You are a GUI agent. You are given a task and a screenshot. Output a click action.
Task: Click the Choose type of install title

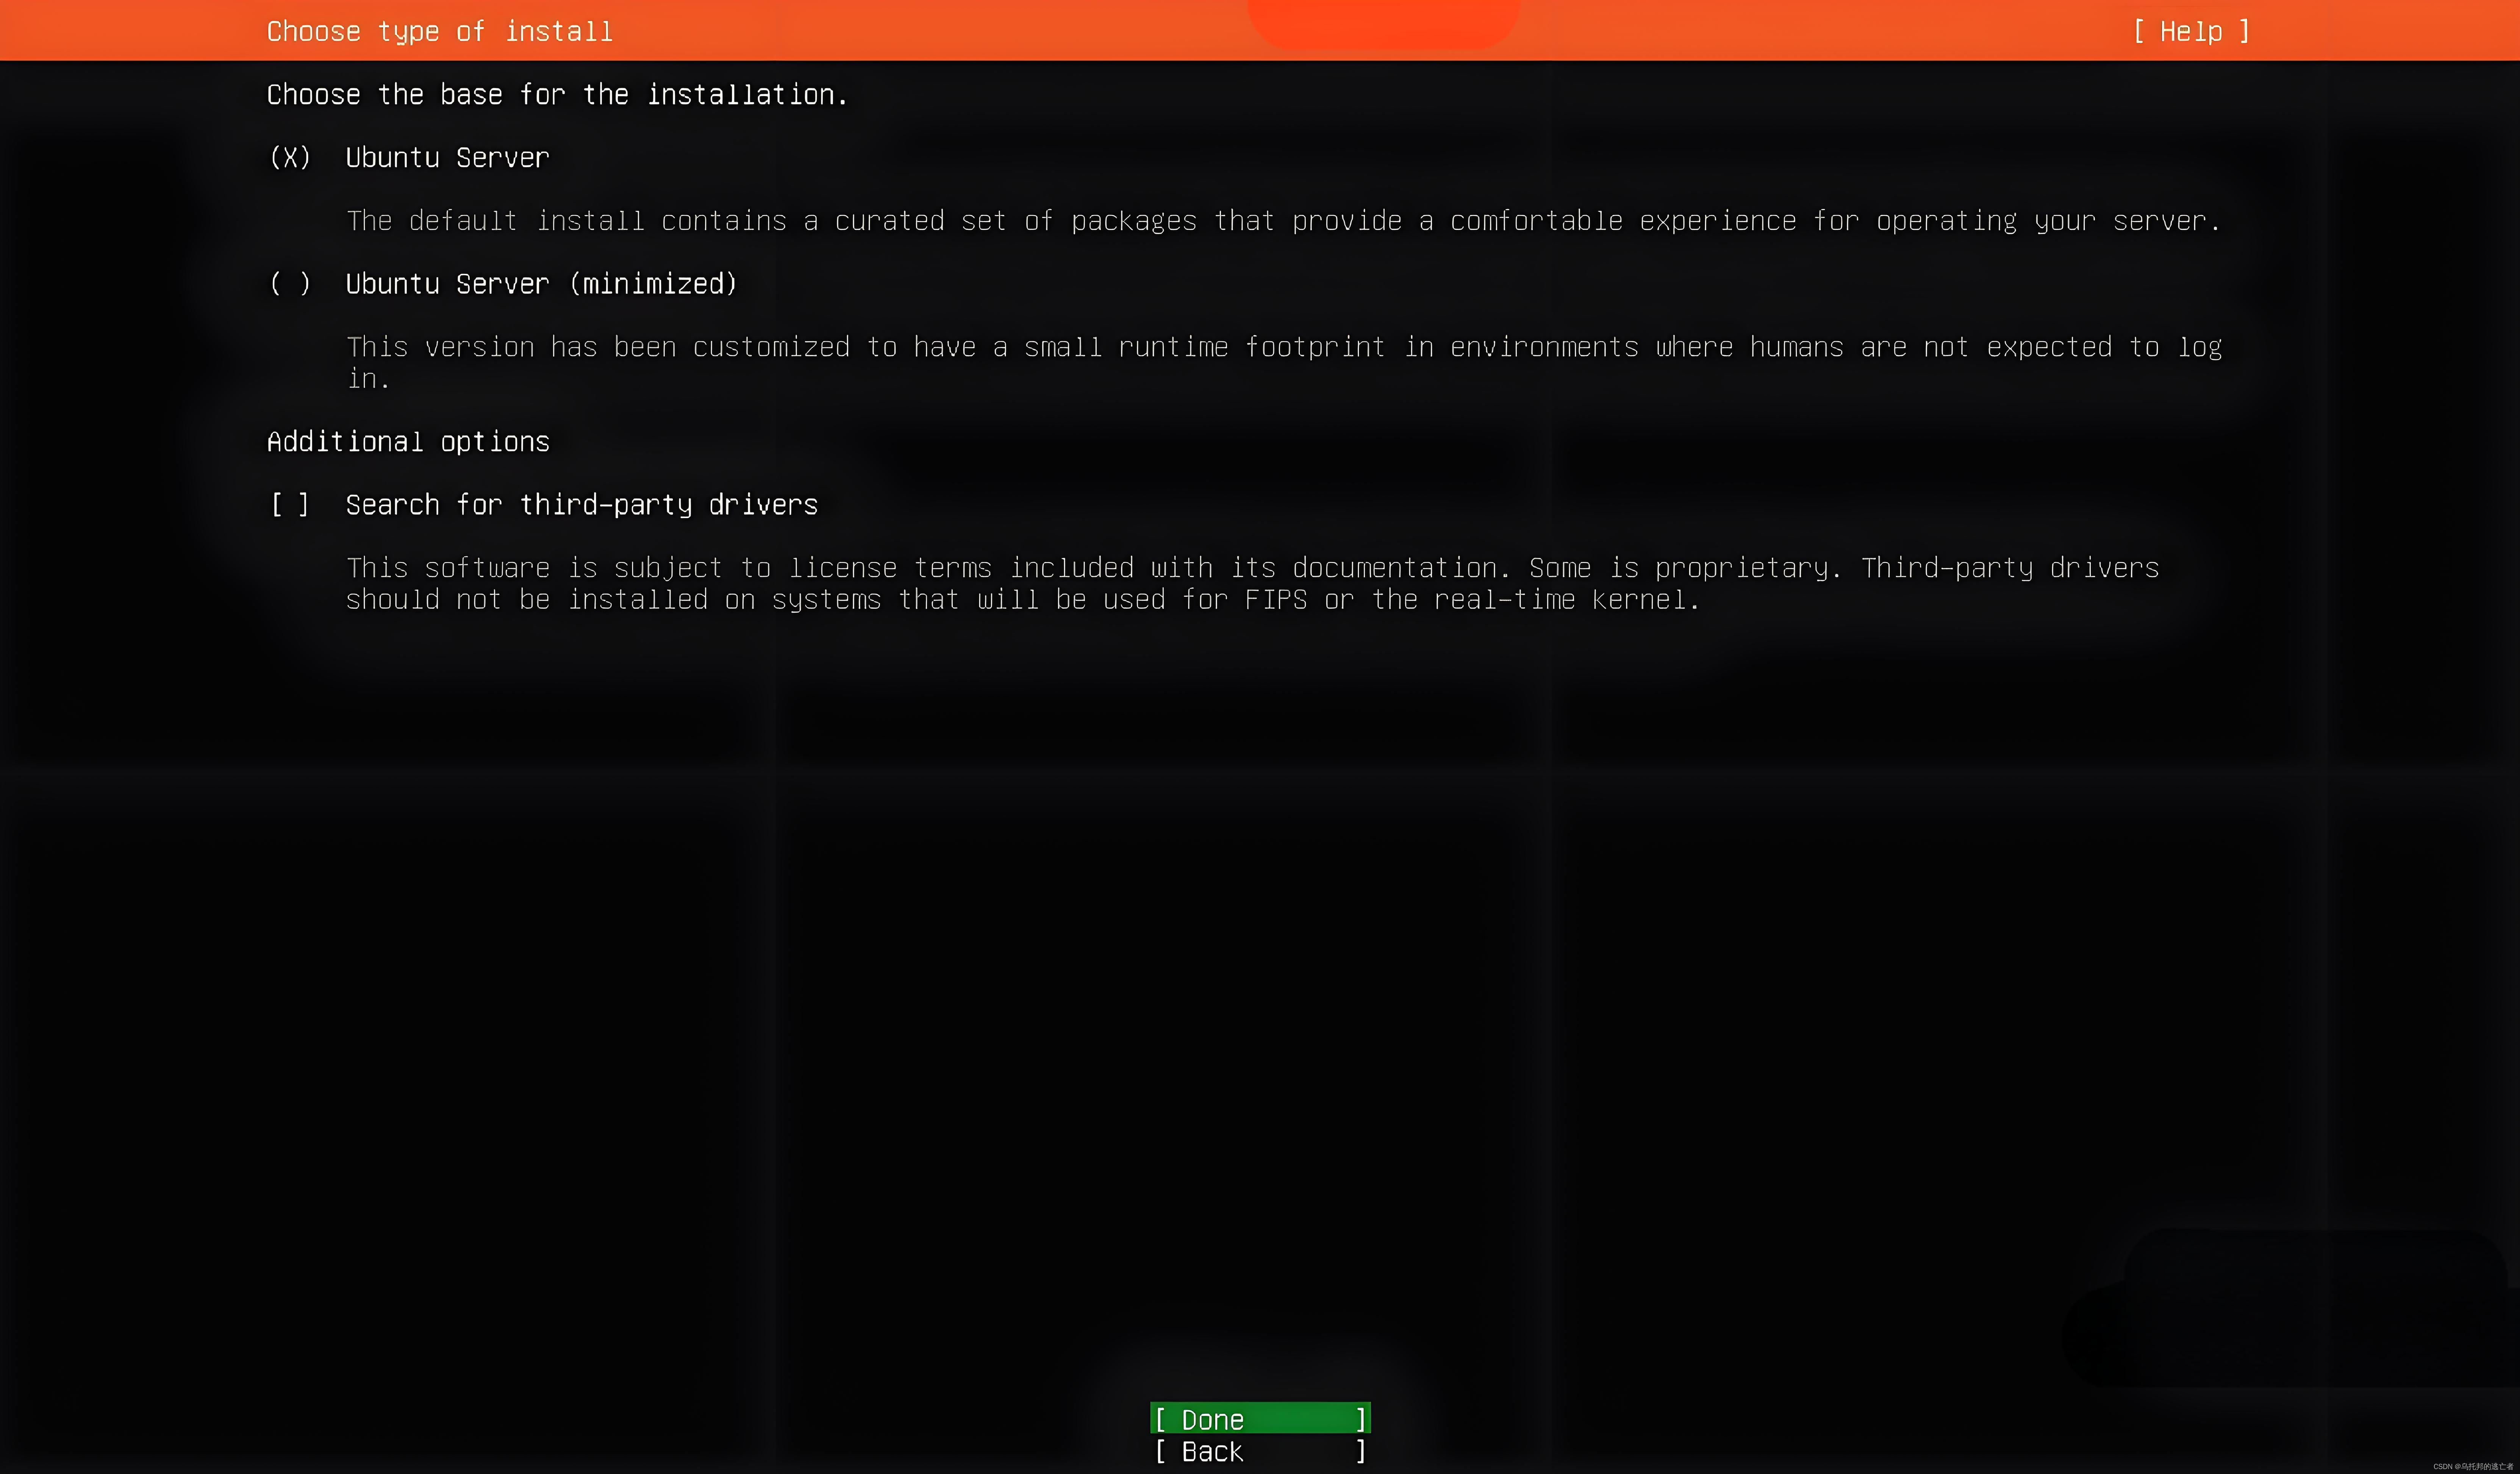pos(439,32)
